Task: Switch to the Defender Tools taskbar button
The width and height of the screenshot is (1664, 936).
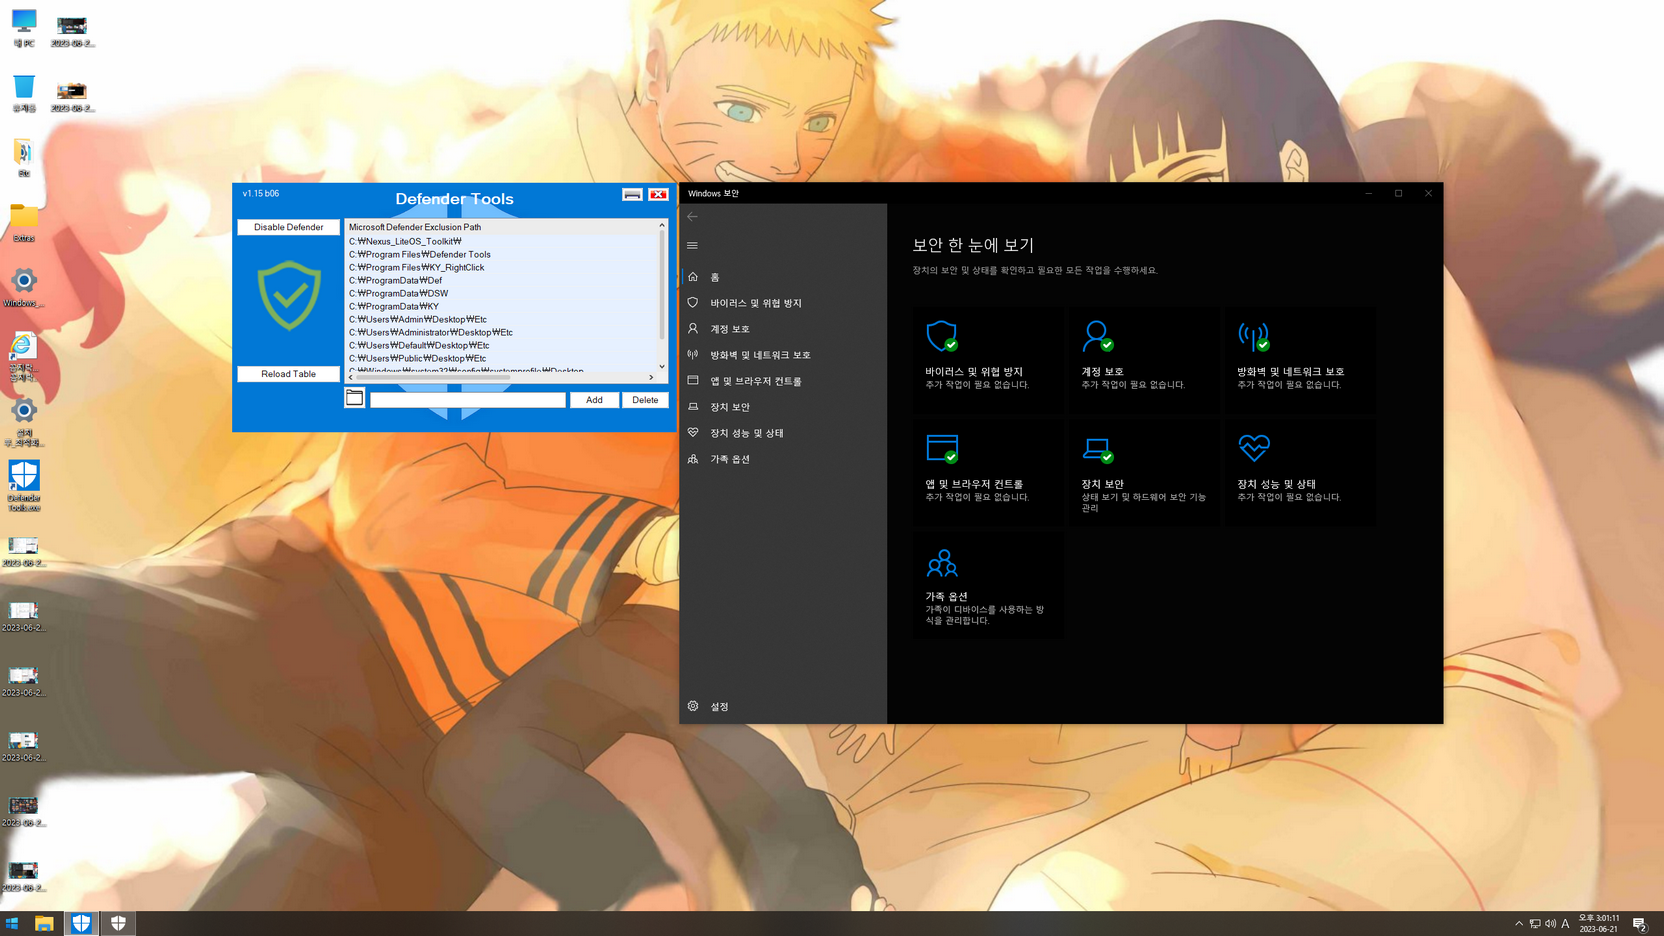Action: pyautogui.click(x=81, y=923)
